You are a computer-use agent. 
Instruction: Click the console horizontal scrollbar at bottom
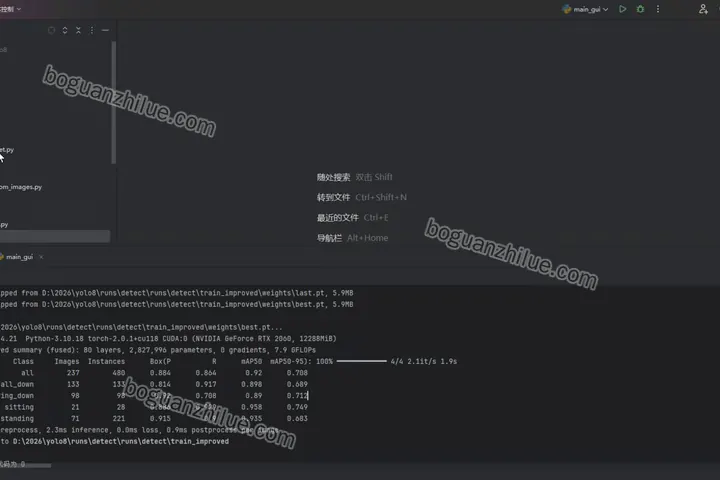pos(26,465)
